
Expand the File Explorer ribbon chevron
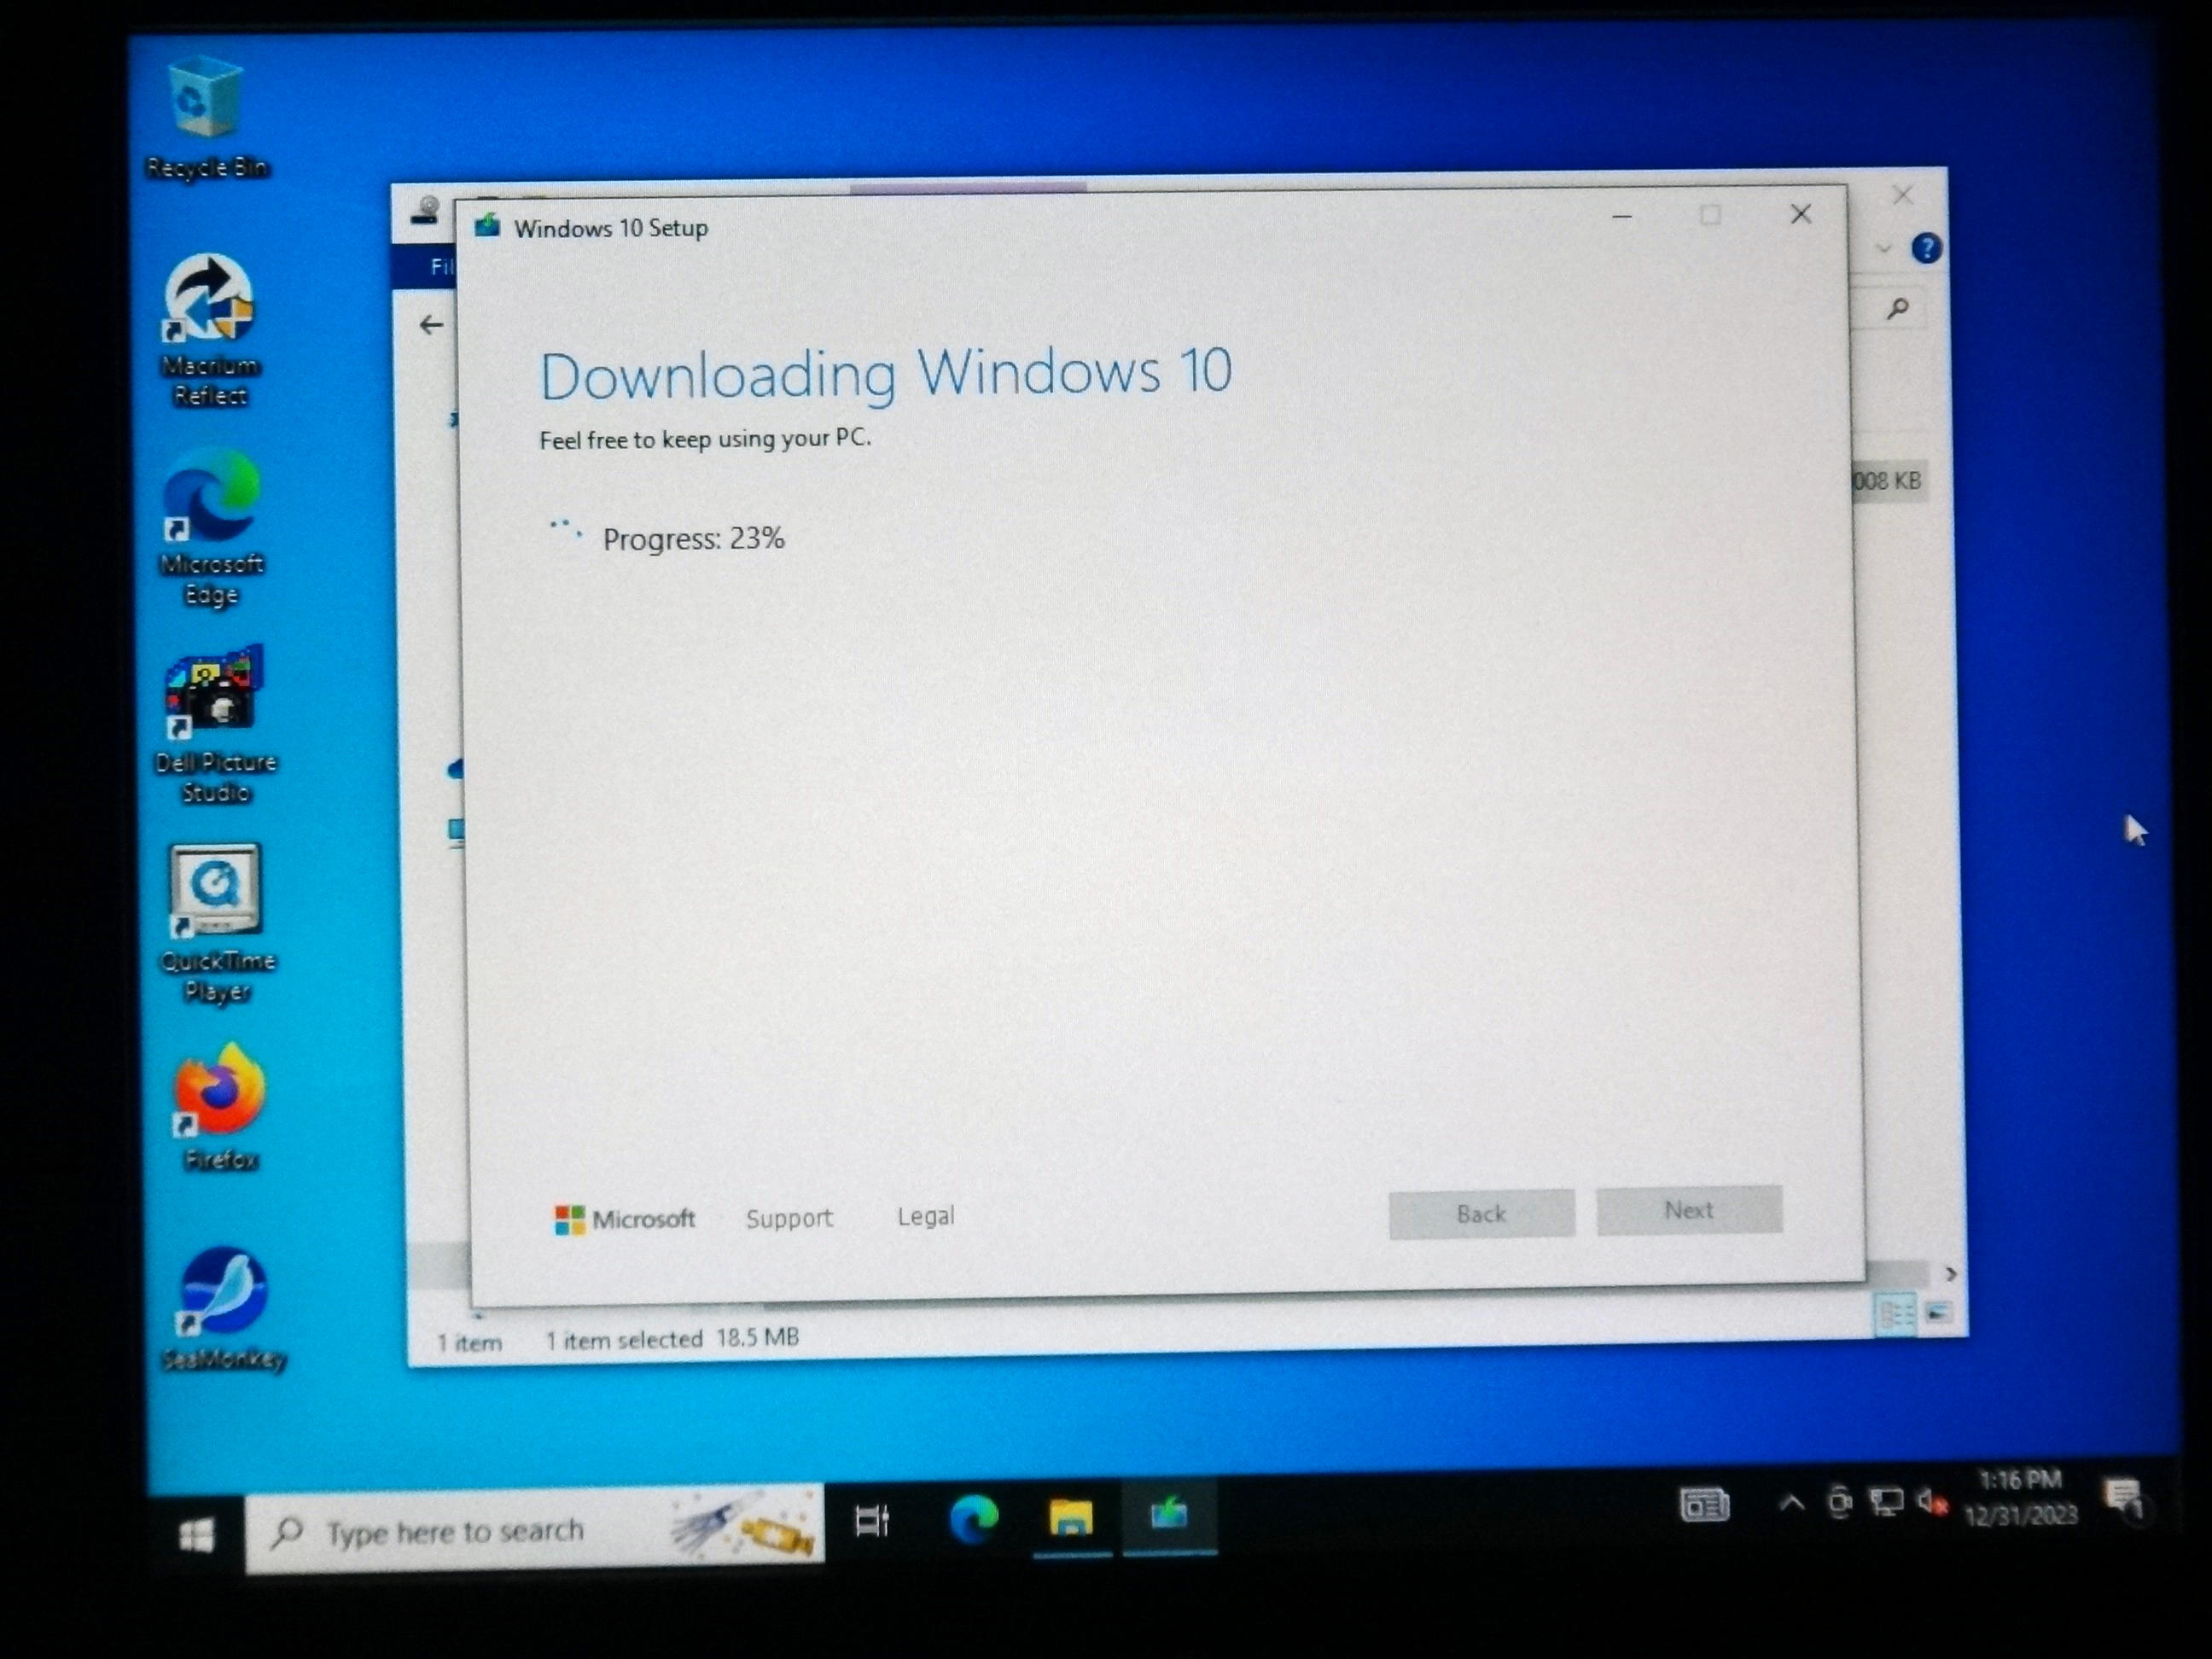point(1884,248)
